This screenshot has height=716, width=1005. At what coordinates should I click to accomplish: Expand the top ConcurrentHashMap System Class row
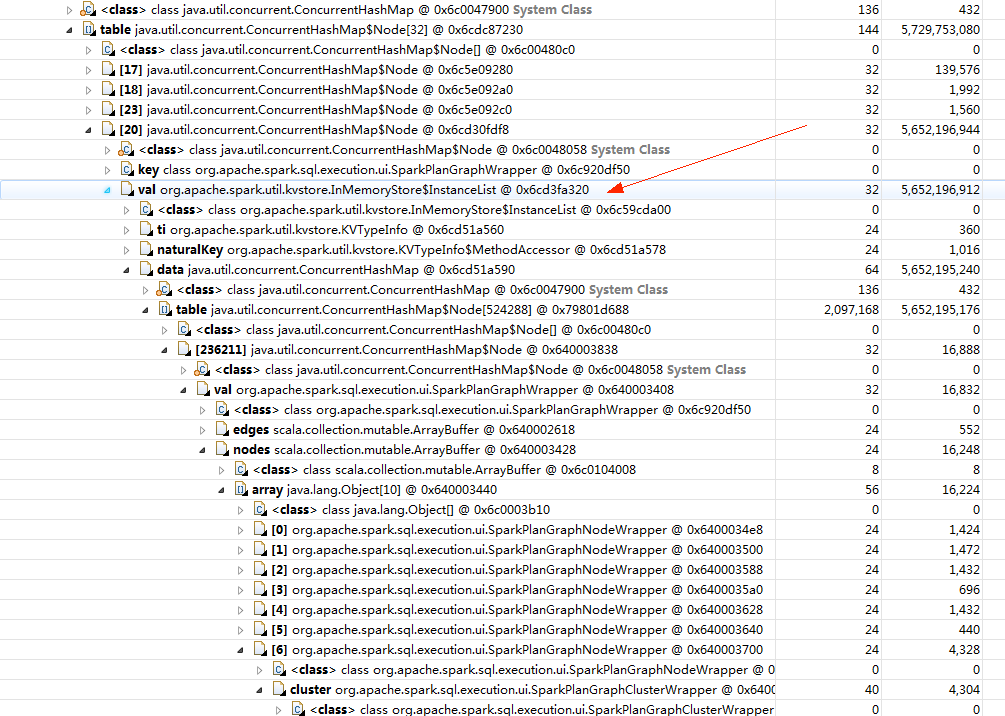tap(69, 10)
